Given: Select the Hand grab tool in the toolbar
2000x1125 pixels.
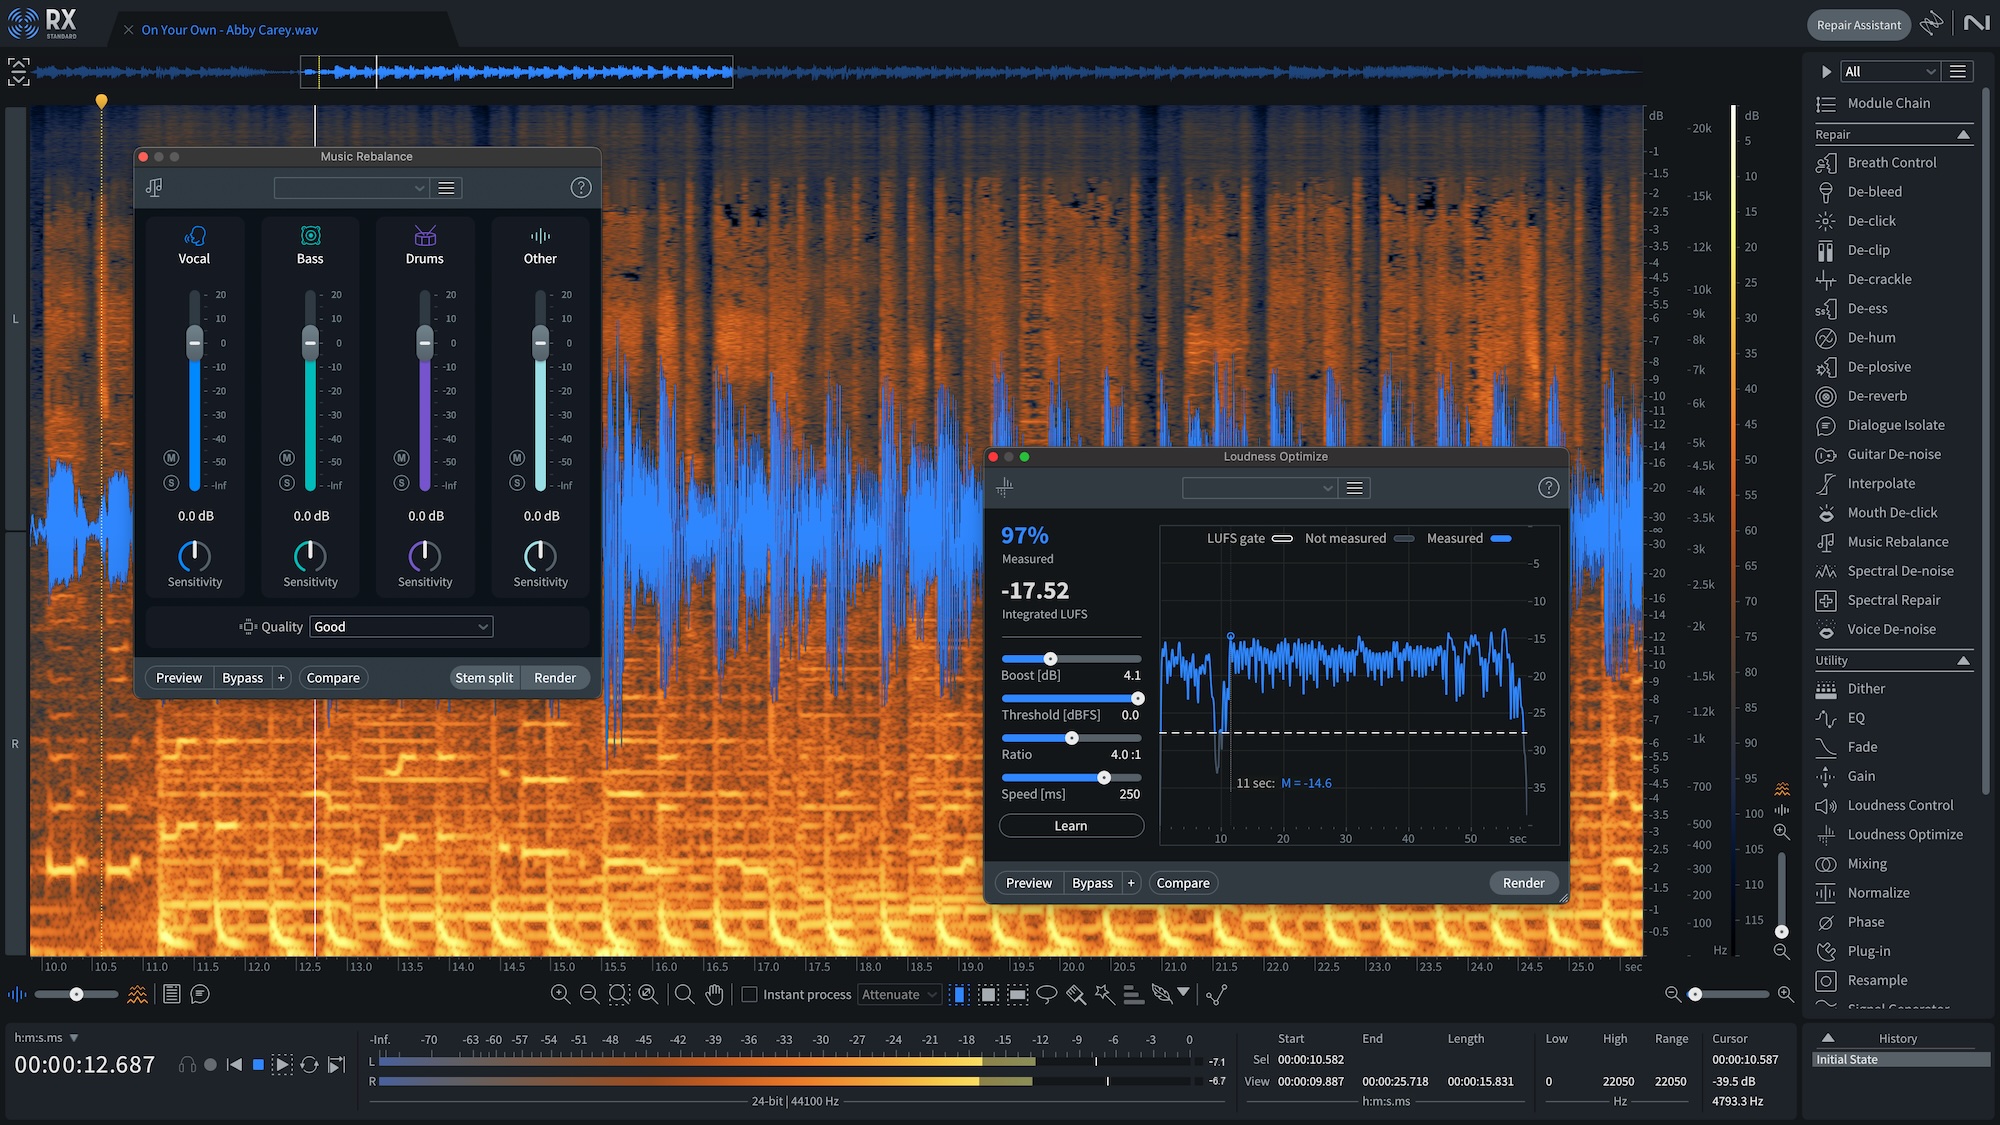Looking at the screenshot, I should [714, 994].
